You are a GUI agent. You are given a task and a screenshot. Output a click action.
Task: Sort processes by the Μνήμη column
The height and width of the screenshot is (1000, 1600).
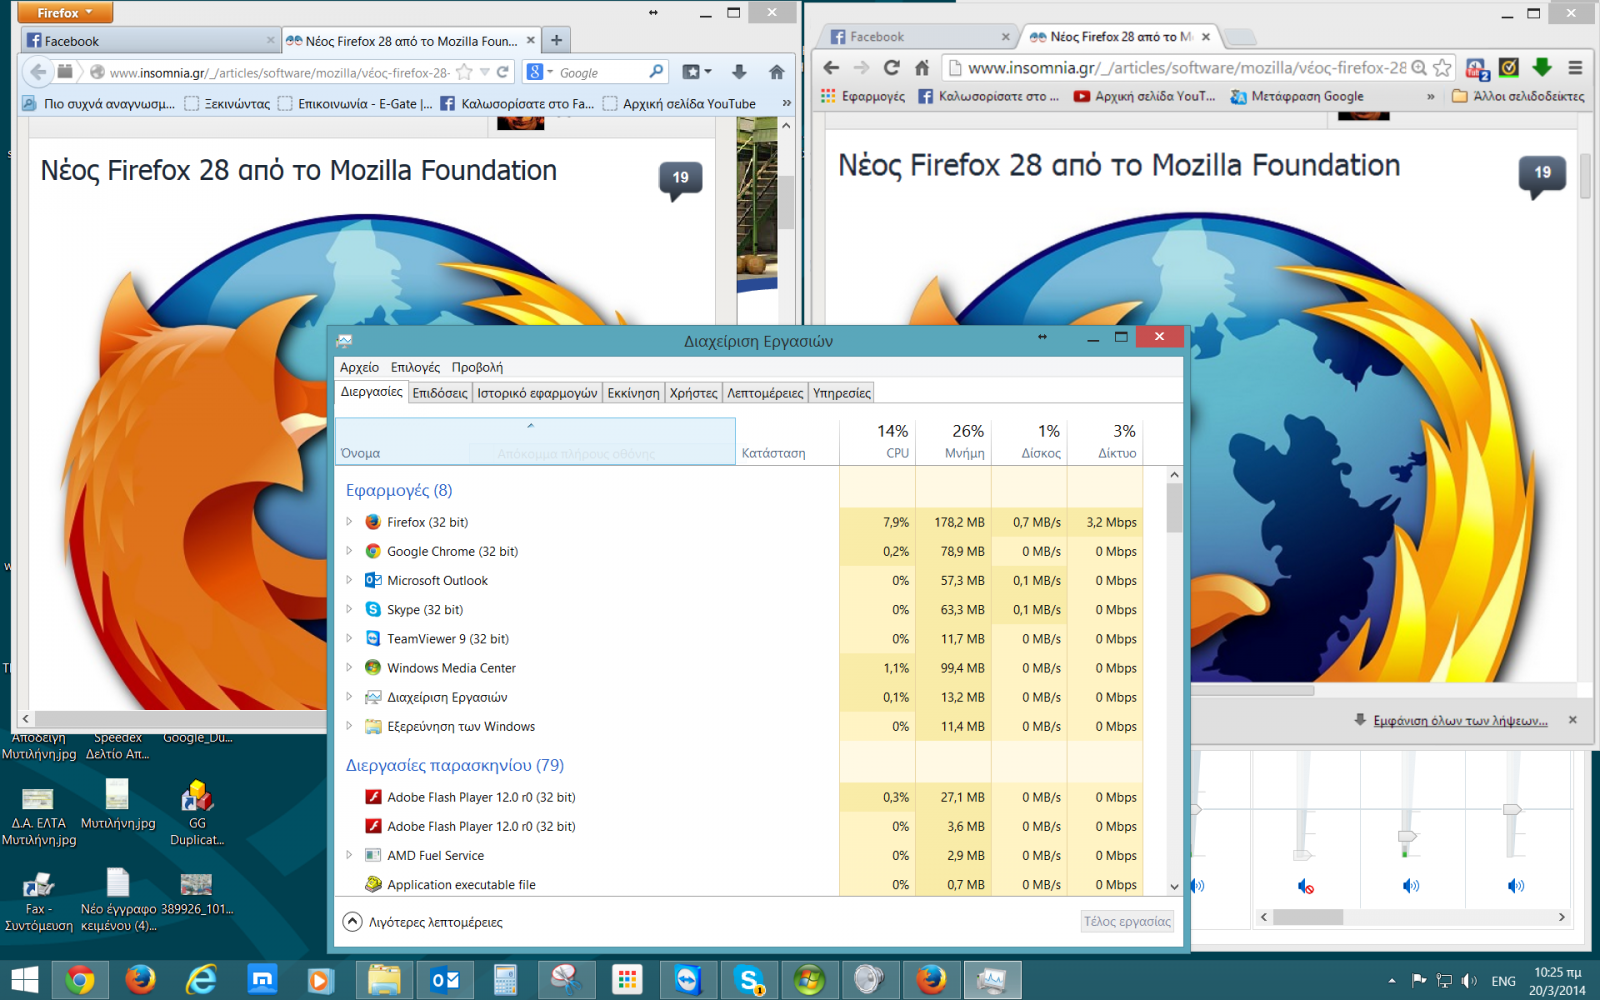pos(953,441)
